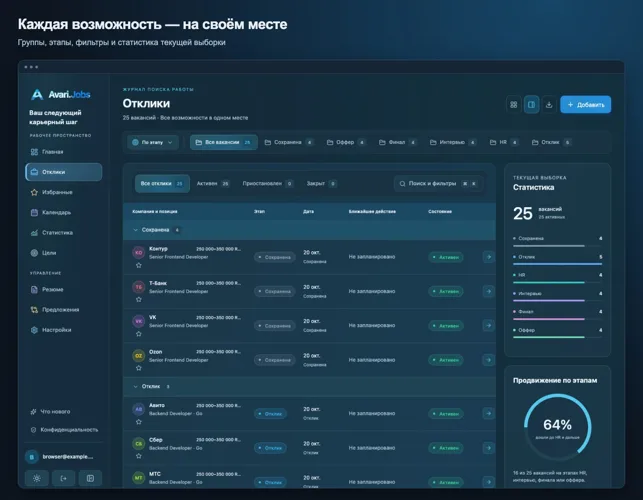Image resolution: width=643 pixels, height=500 pixels.
Task: Click the download export icon
Action: [x=549, y=105]
